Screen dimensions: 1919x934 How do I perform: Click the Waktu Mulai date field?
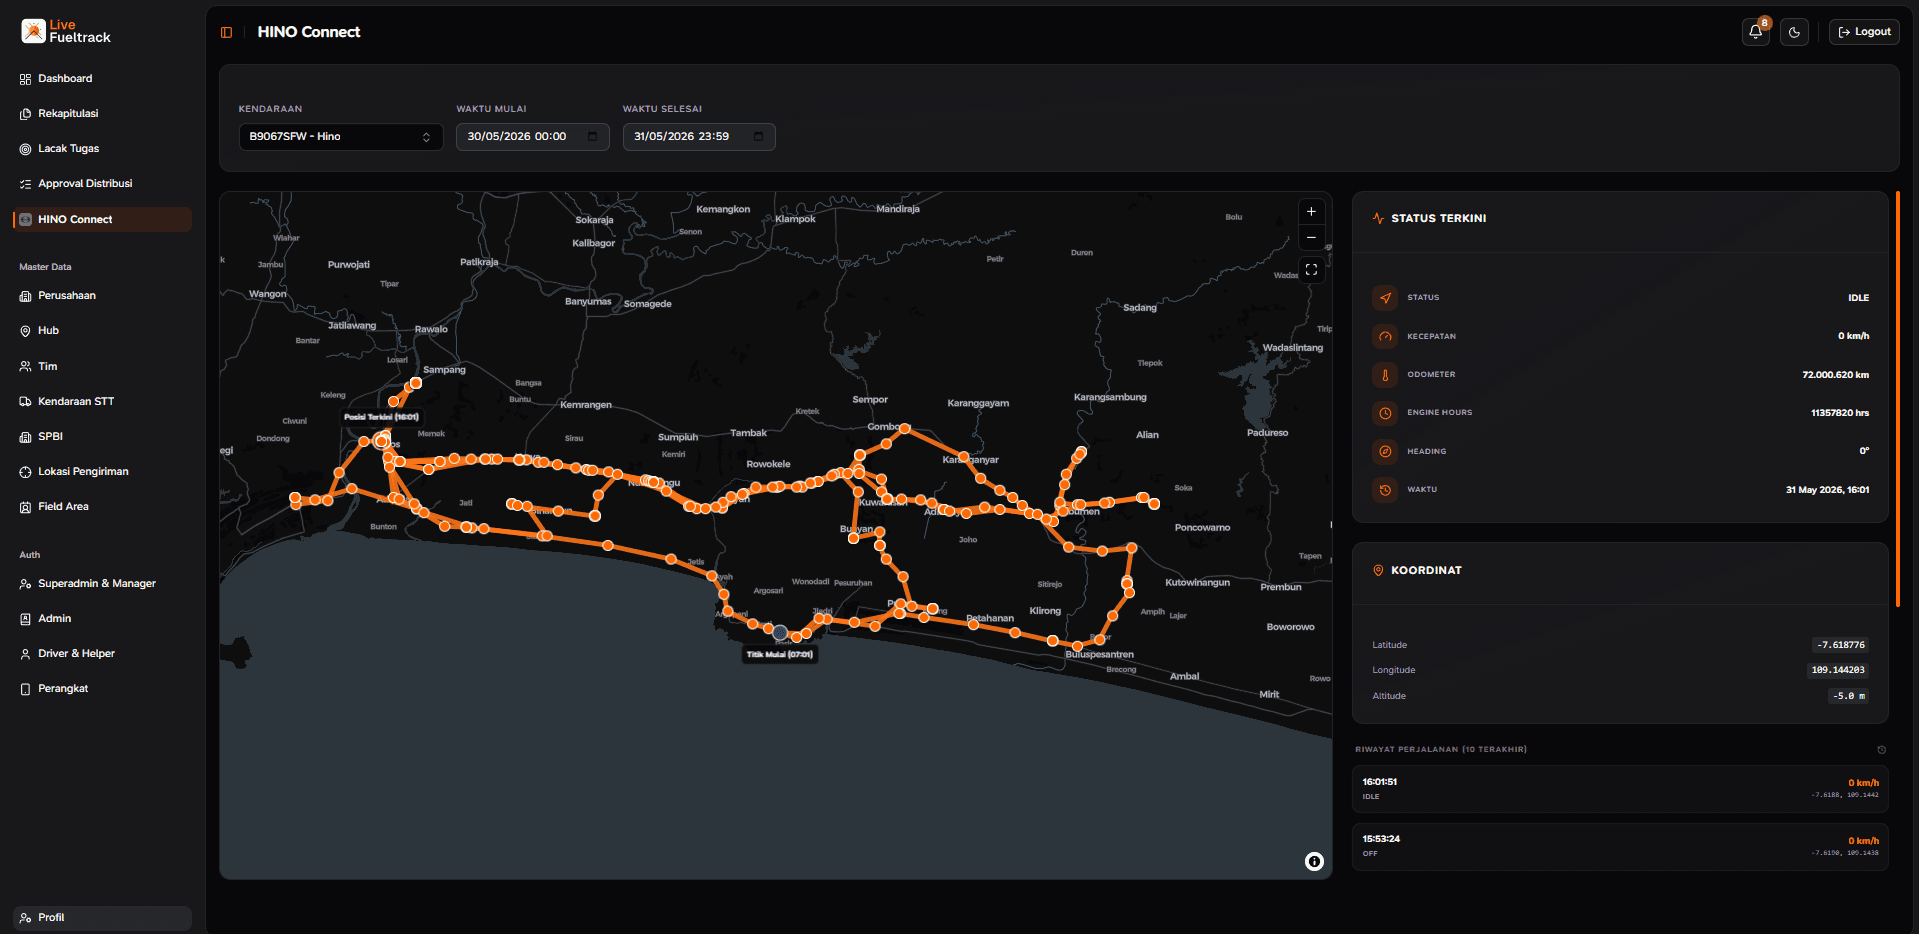(x=532, y=137)
